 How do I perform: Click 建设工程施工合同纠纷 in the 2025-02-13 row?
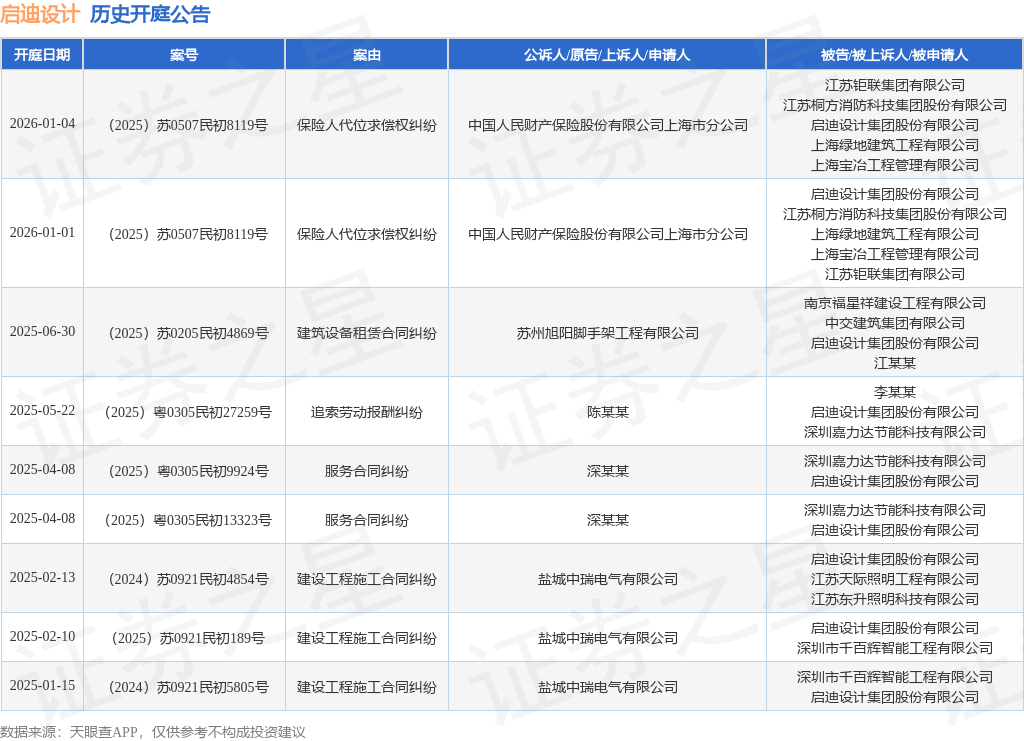[x=366, y=579]
